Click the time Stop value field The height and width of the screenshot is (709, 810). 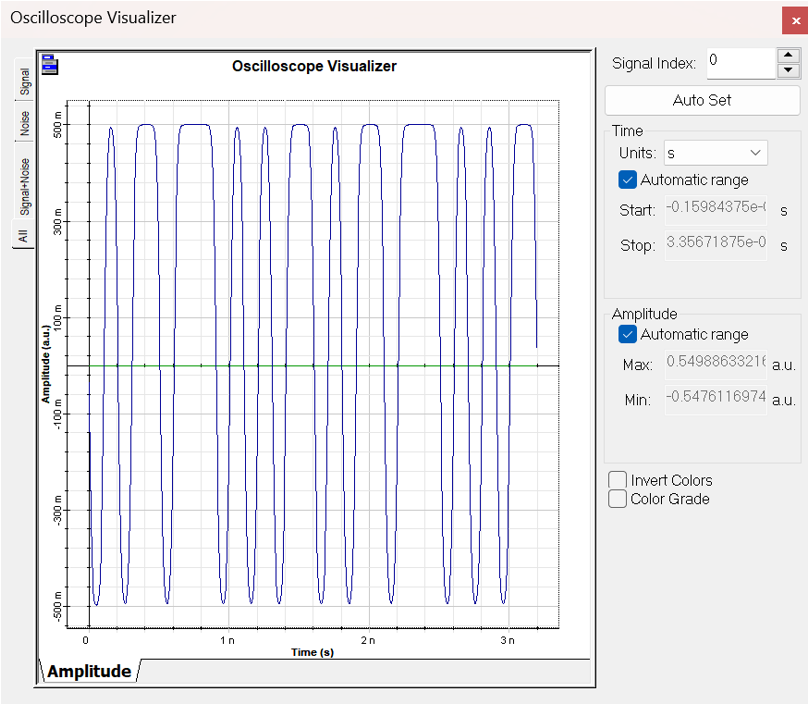(x=715, y=245)
